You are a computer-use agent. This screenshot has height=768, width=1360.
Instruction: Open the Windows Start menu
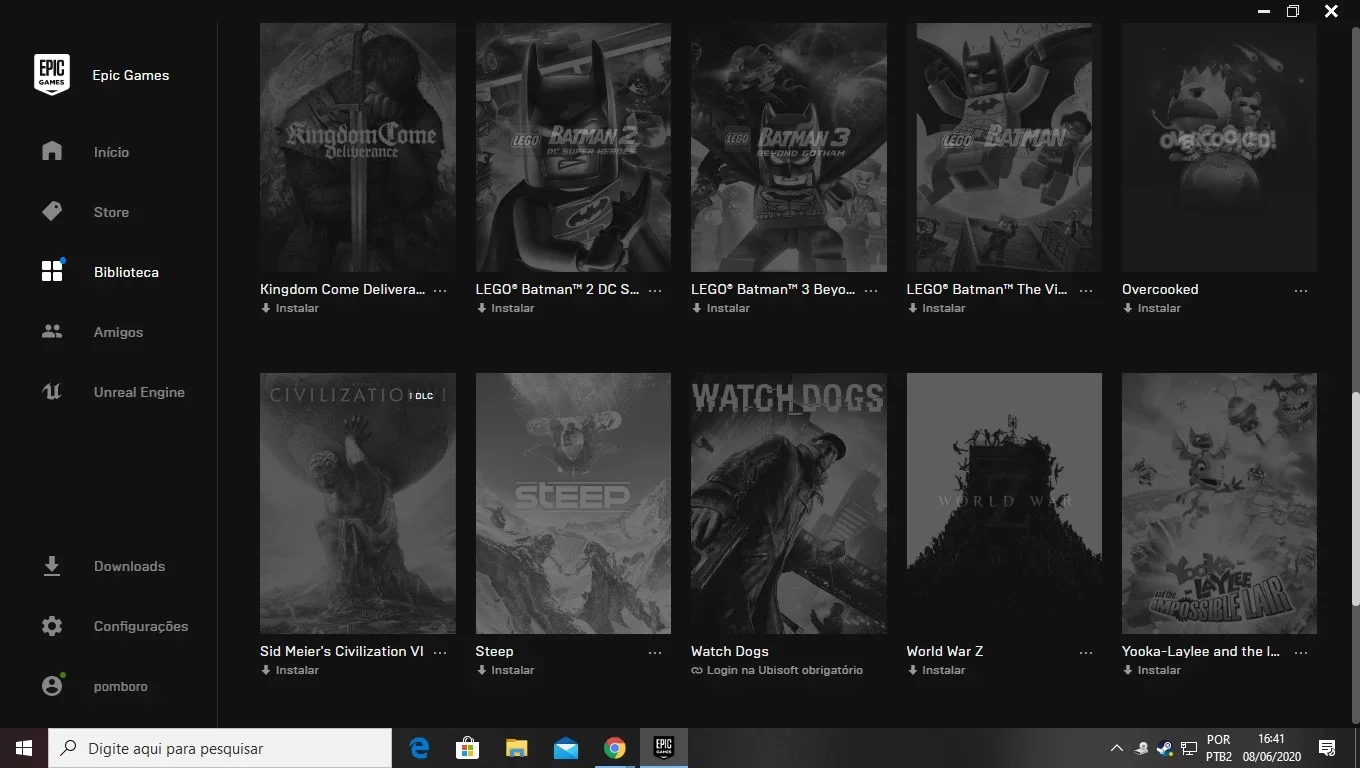(24, 748)
